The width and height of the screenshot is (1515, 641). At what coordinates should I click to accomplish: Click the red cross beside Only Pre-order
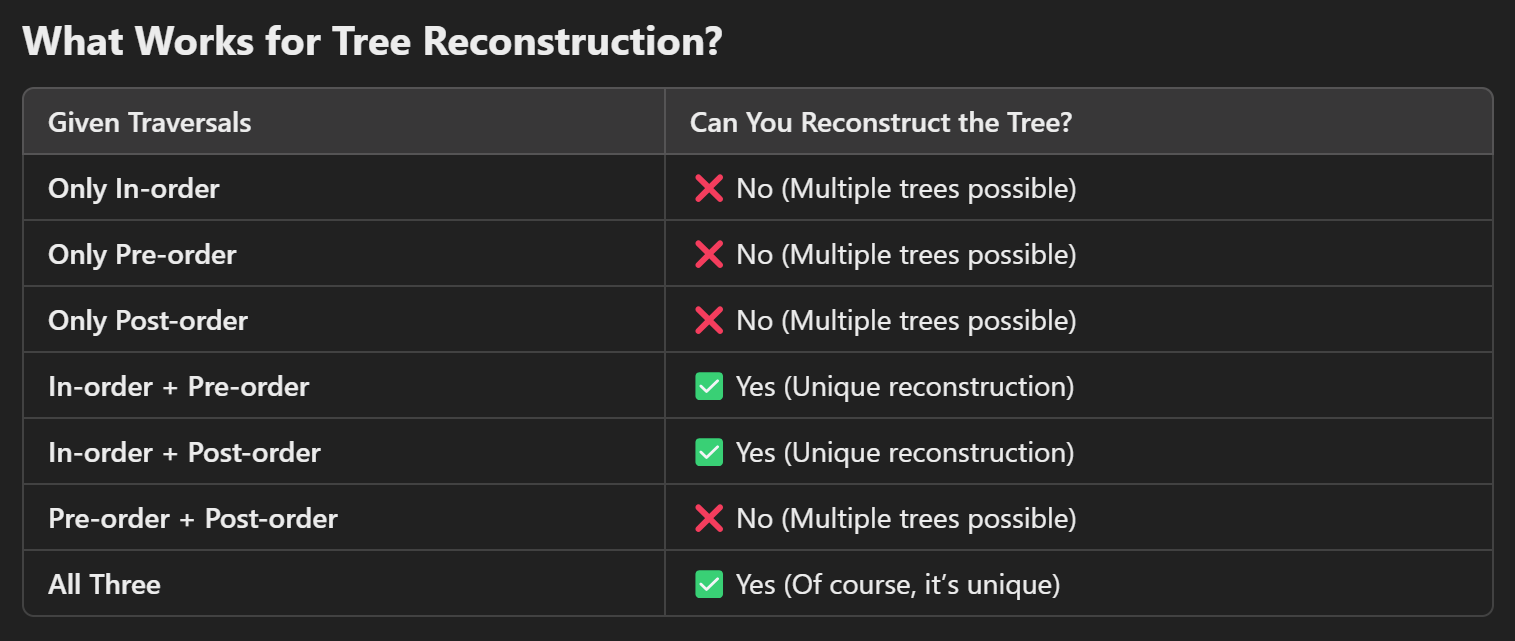[709, 254]
